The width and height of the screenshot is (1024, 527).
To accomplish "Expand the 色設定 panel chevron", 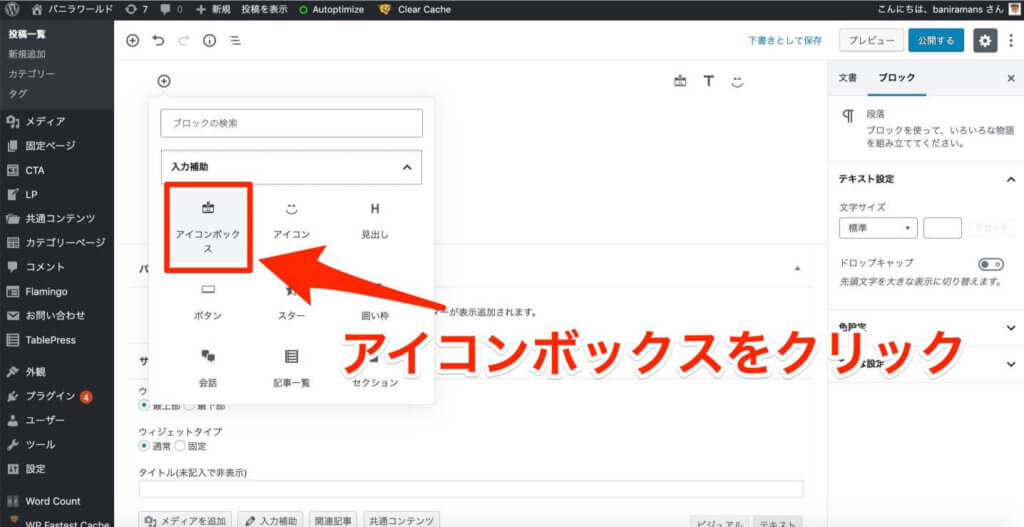I will click(1011, 327).
